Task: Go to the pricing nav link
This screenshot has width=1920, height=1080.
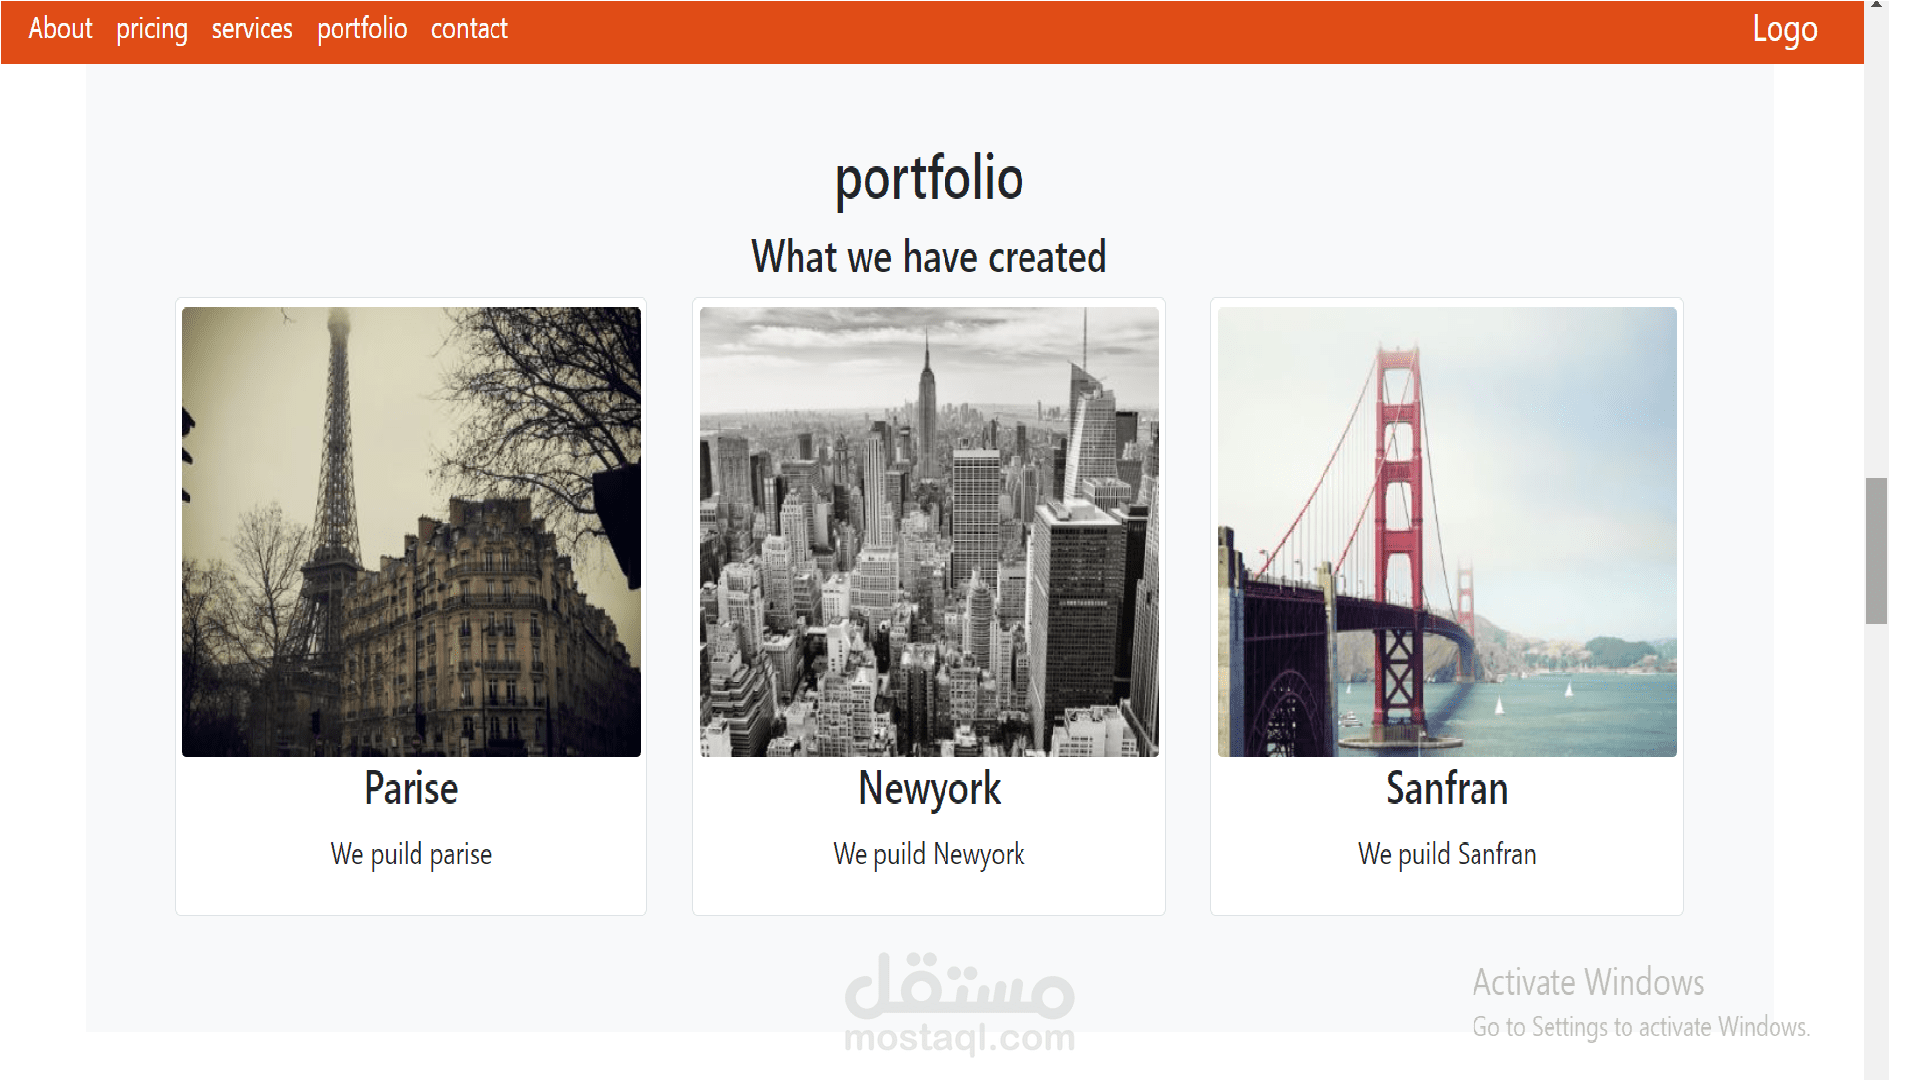Action: [x=151, y=29]
